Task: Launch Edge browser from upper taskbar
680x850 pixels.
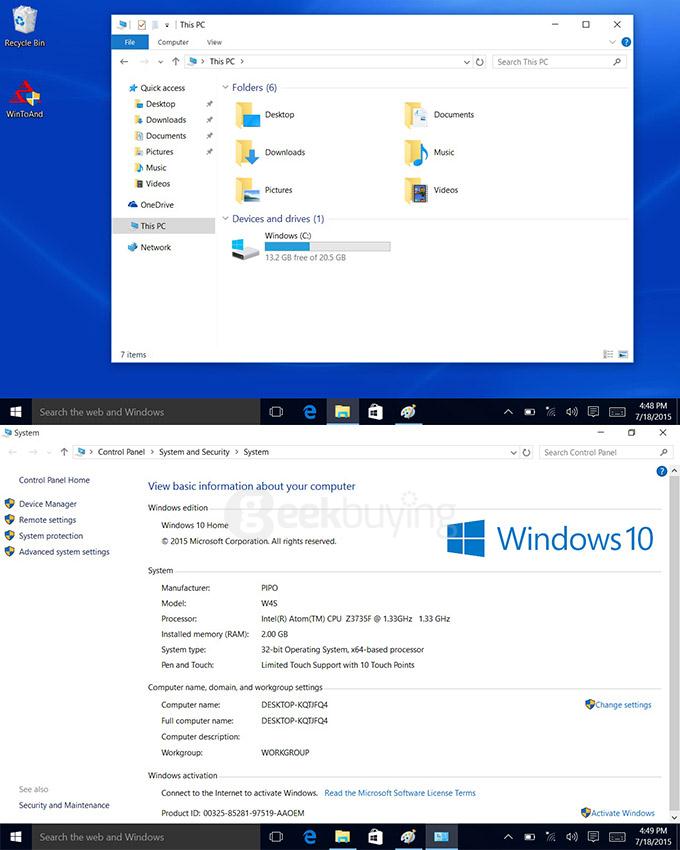Action: [x=310, y=412]
